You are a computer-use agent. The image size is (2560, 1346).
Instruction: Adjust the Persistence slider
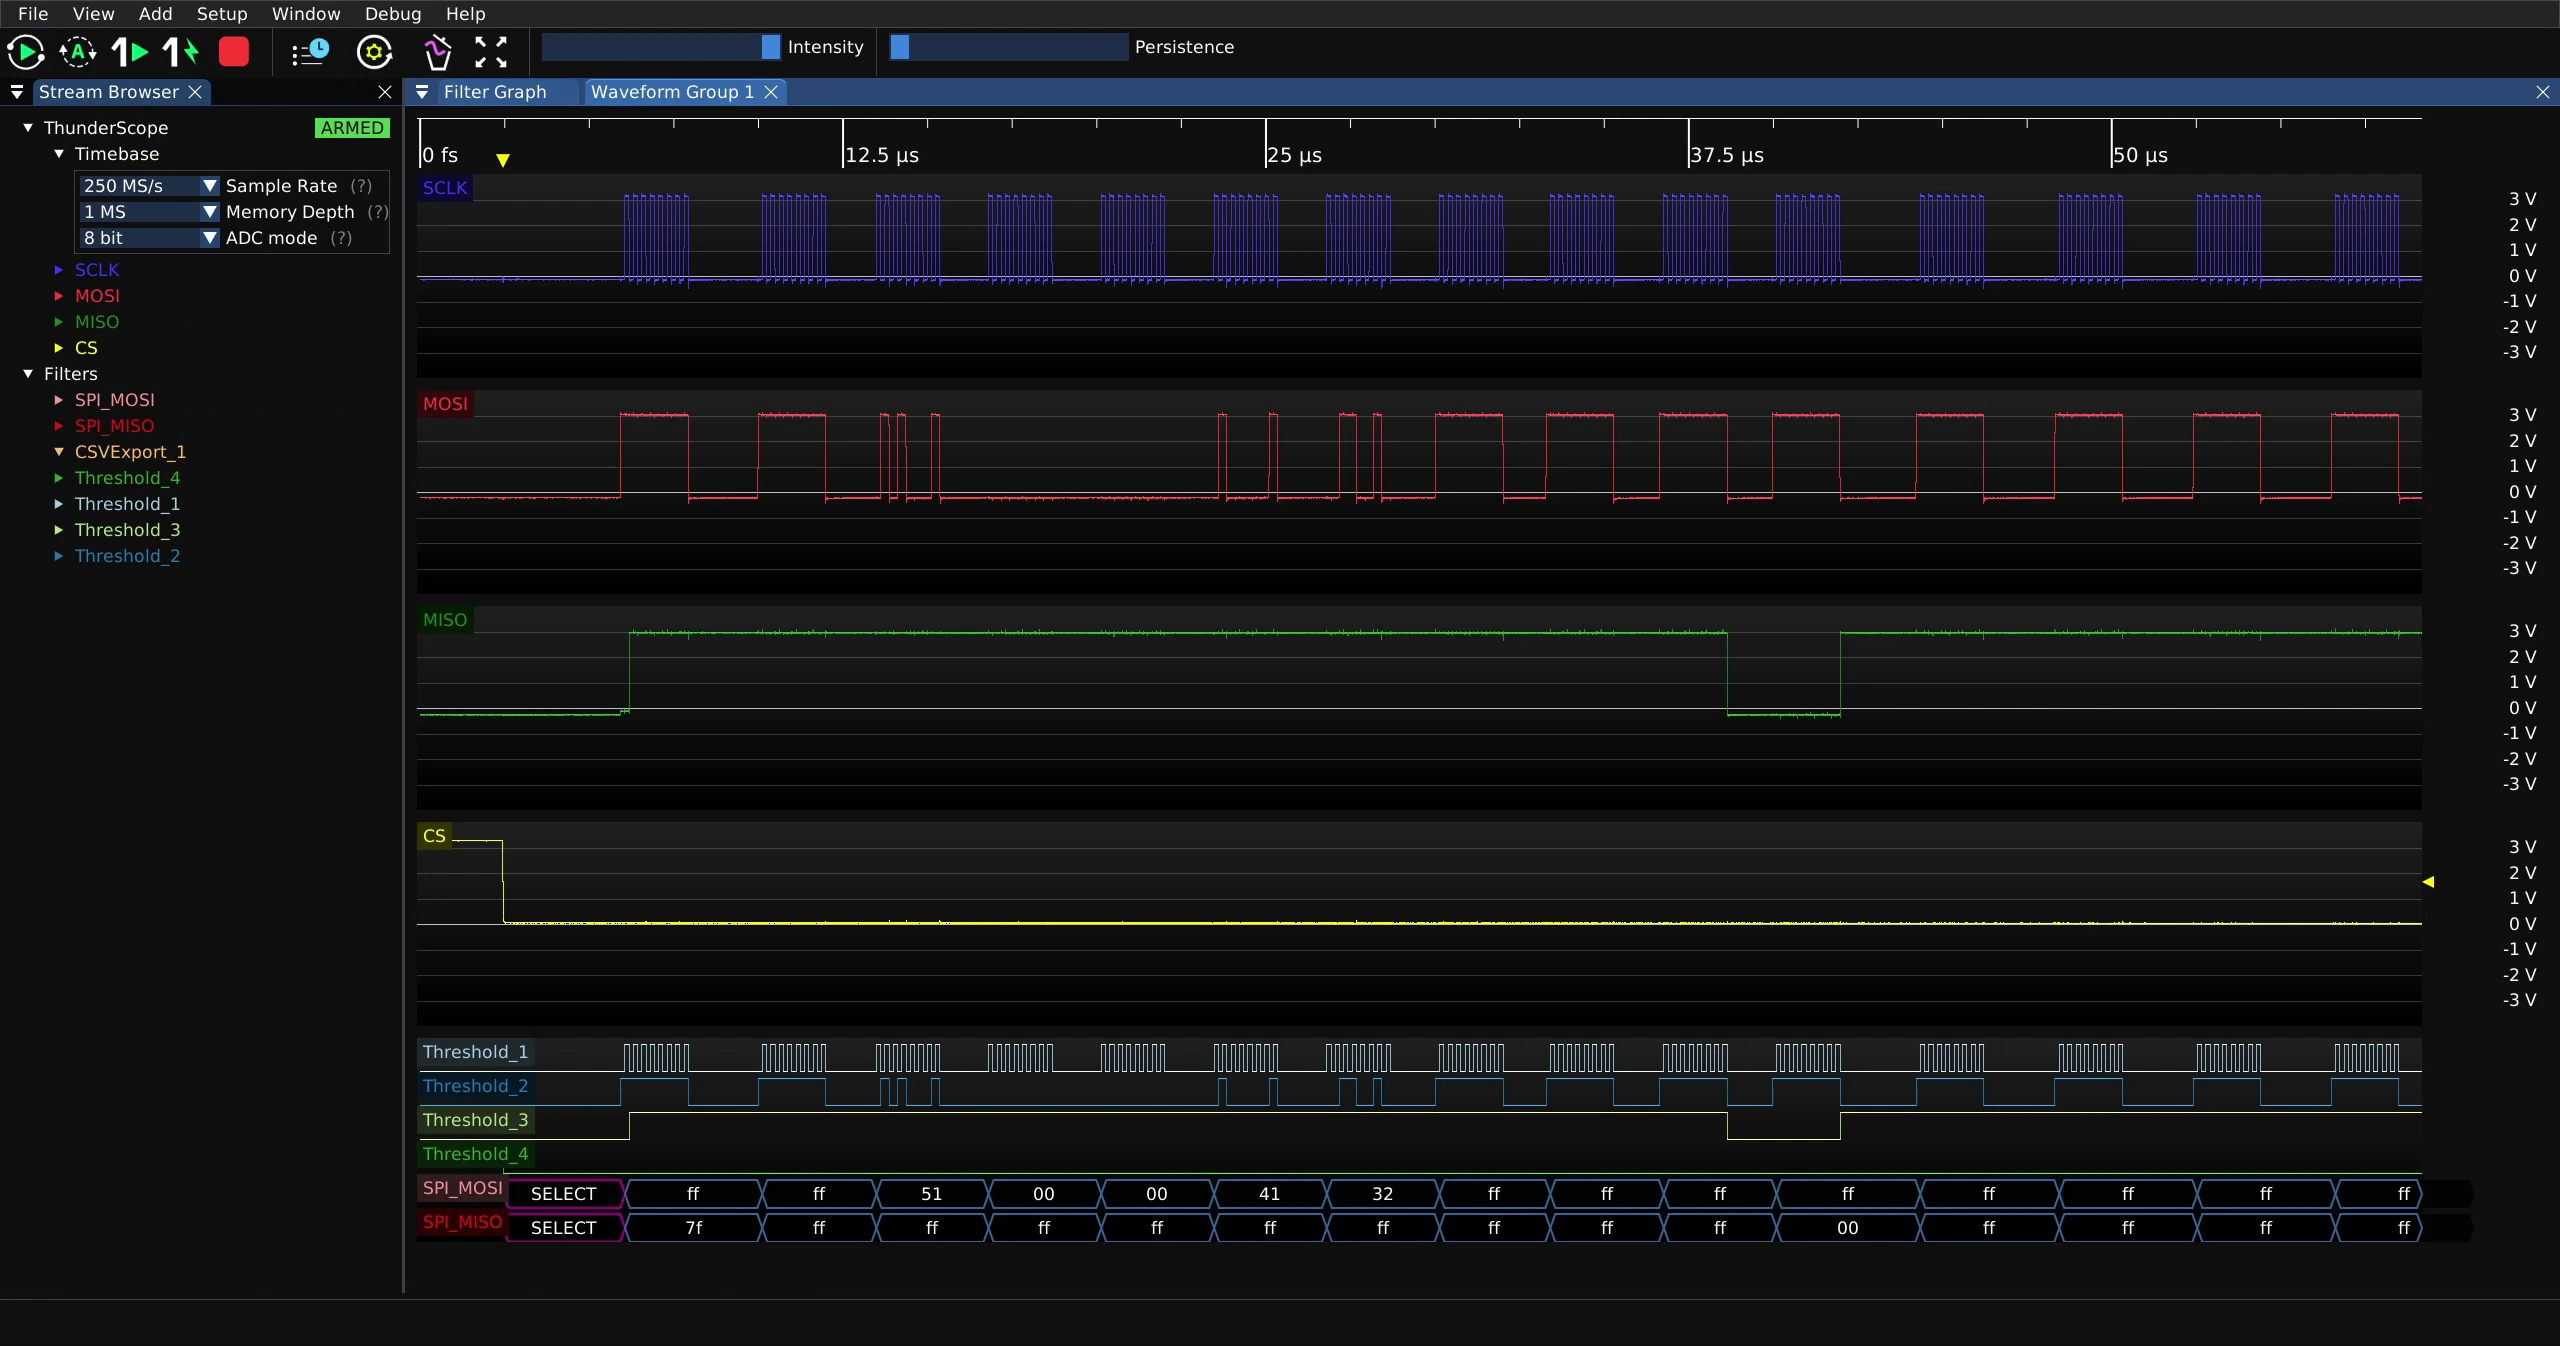click(1009, 47)
